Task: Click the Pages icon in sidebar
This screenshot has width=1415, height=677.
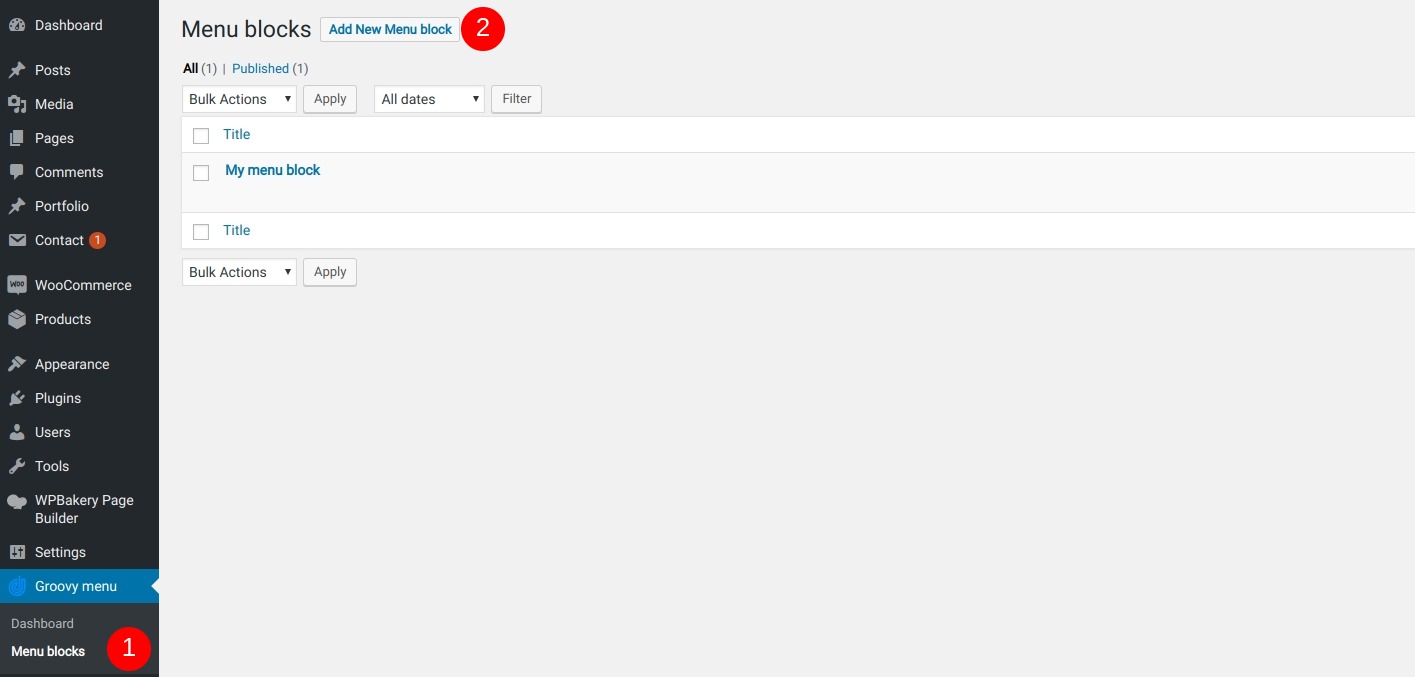Action: pos(17,138)
